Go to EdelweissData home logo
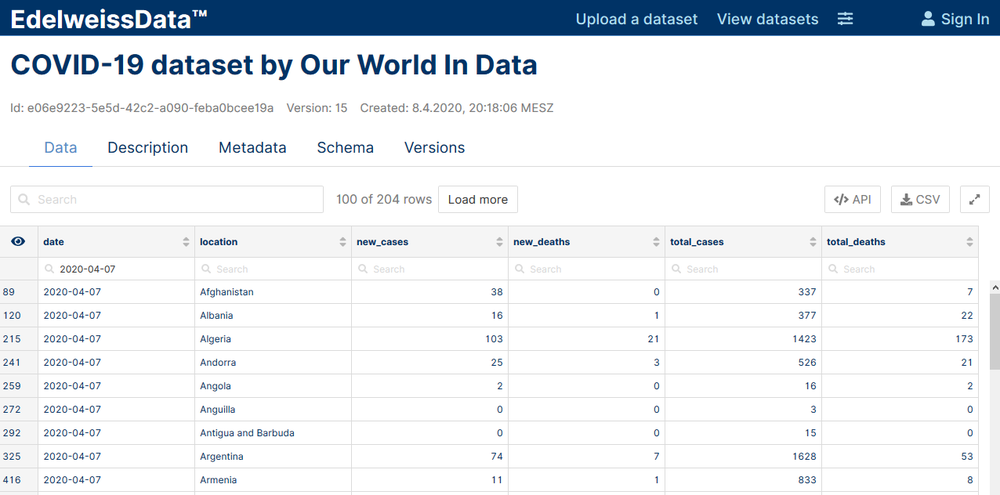 [109, 19]
